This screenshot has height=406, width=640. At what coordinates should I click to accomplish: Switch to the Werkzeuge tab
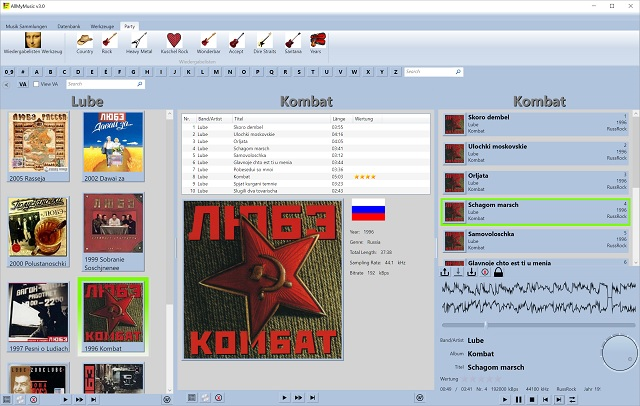102,26
